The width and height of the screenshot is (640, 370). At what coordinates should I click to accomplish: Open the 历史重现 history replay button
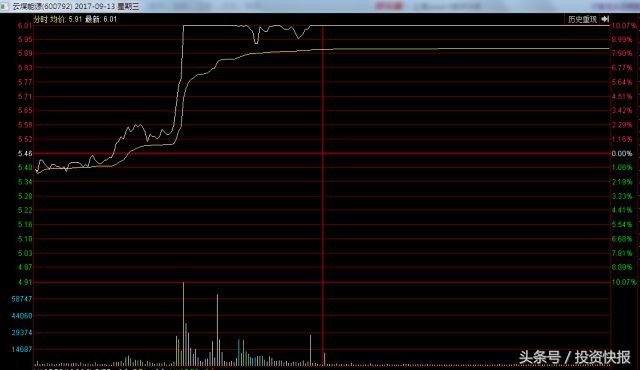coord(582,19)
